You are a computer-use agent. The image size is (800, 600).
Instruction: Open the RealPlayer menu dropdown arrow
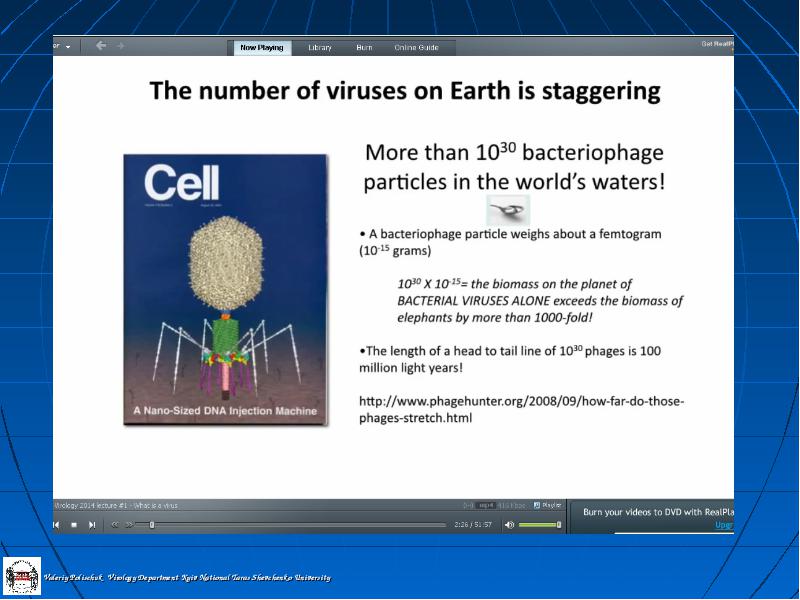click(x=68, y=47)
